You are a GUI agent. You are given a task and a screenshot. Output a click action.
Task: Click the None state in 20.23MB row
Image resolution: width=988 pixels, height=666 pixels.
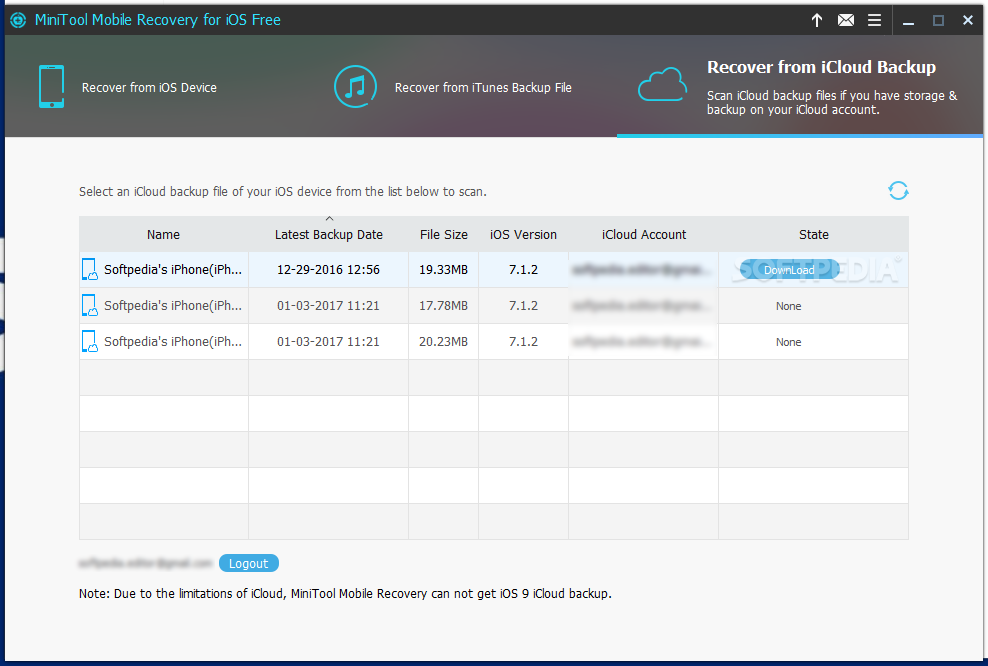788,342
